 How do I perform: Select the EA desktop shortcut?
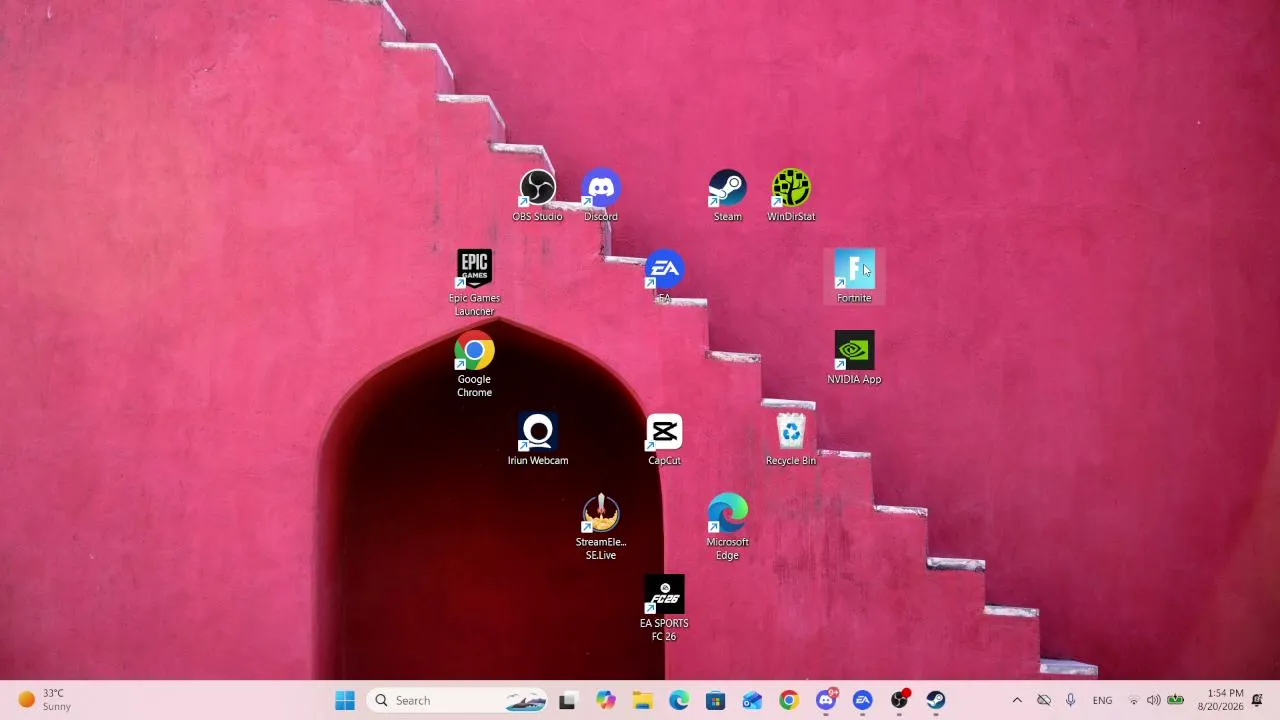click(x=664, y=277)
